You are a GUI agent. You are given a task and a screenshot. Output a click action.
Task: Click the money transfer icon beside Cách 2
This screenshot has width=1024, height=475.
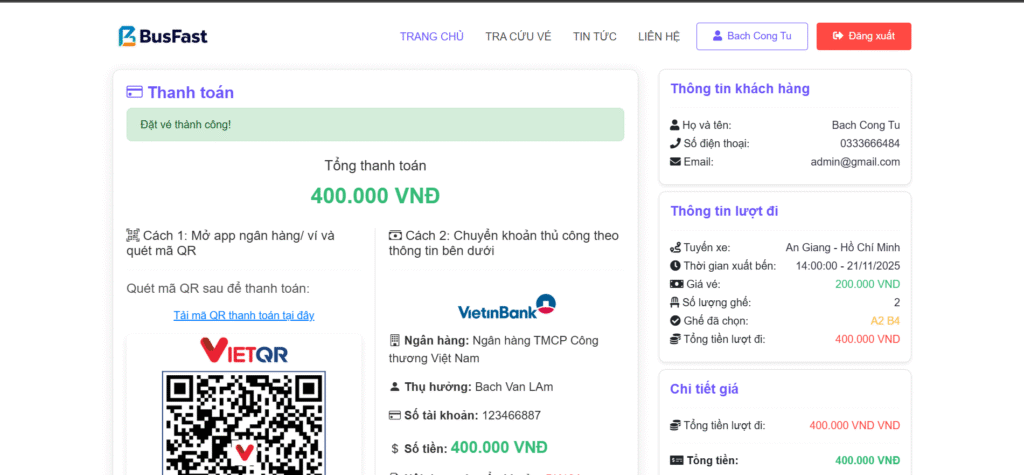395,235
